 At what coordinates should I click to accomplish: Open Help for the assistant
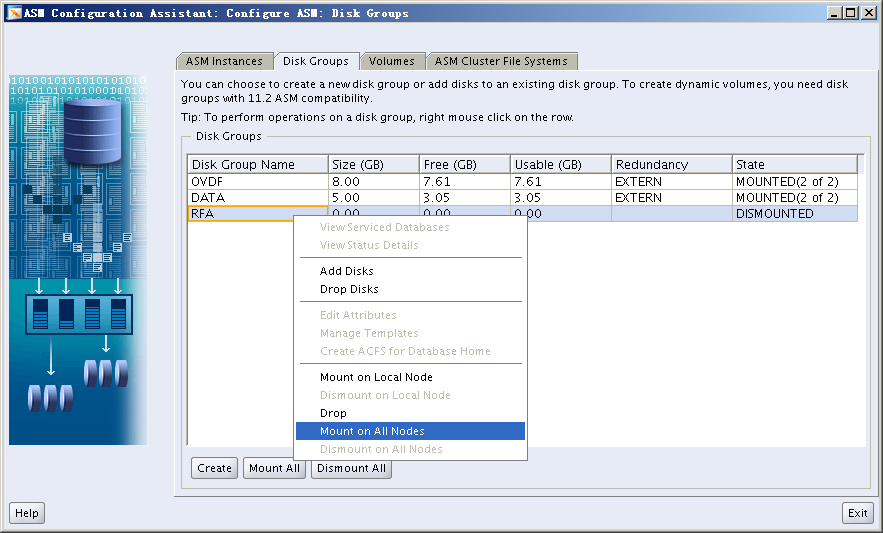pos(27,513)
